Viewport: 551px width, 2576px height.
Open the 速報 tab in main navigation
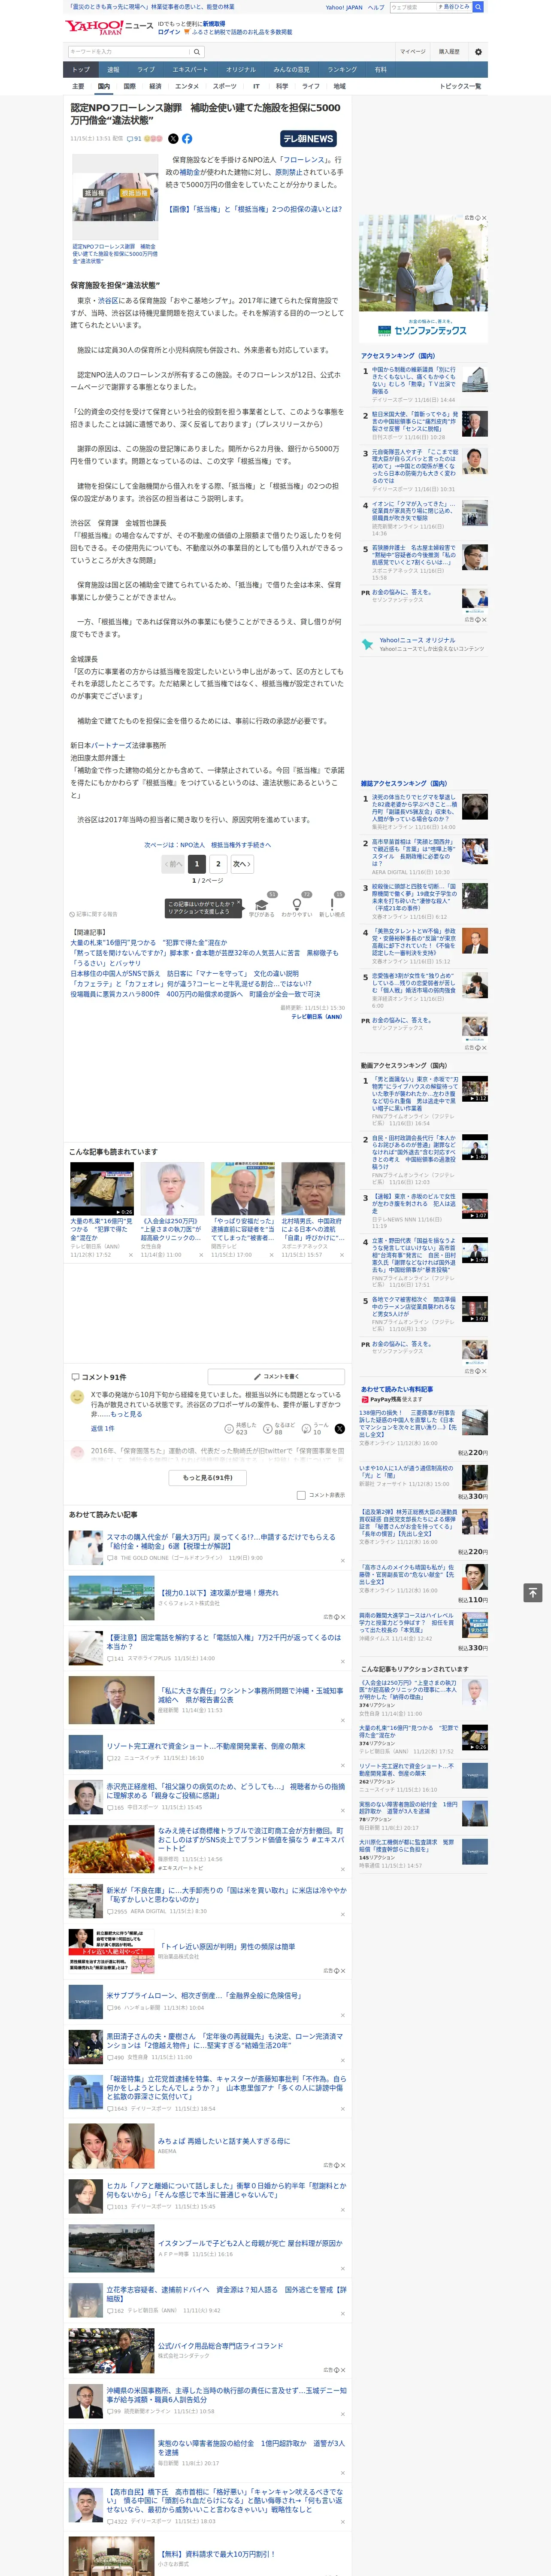[x=113, y=69]
